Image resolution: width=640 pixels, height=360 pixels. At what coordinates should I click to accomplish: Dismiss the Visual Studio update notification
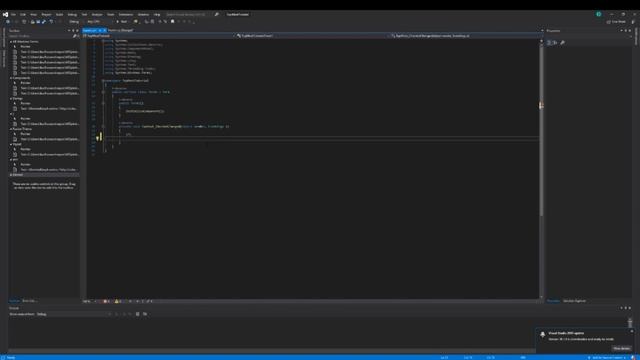click(x=632, y=331)
